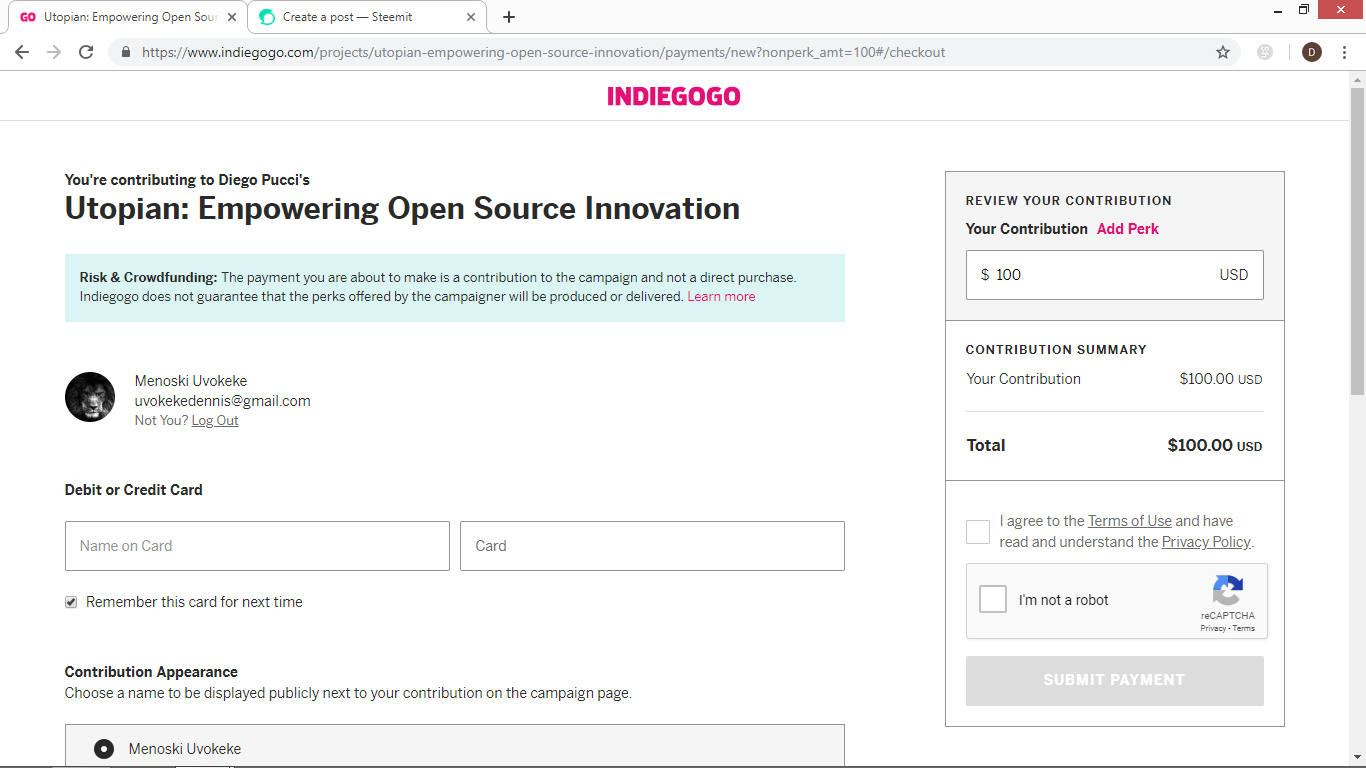Click the Contribution Appearance heading
The image size is (1366, 768).
coord(151,672)
